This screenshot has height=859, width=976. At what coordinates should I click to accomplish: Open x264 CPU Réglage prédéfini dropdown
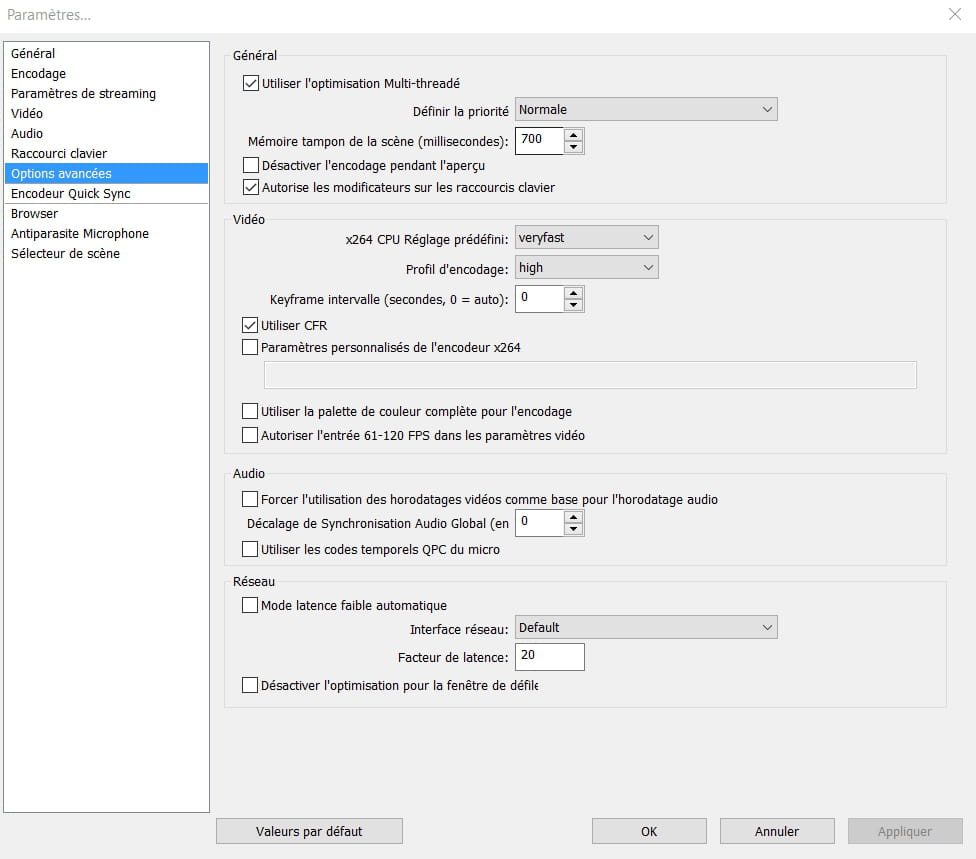tap(586, 237)
